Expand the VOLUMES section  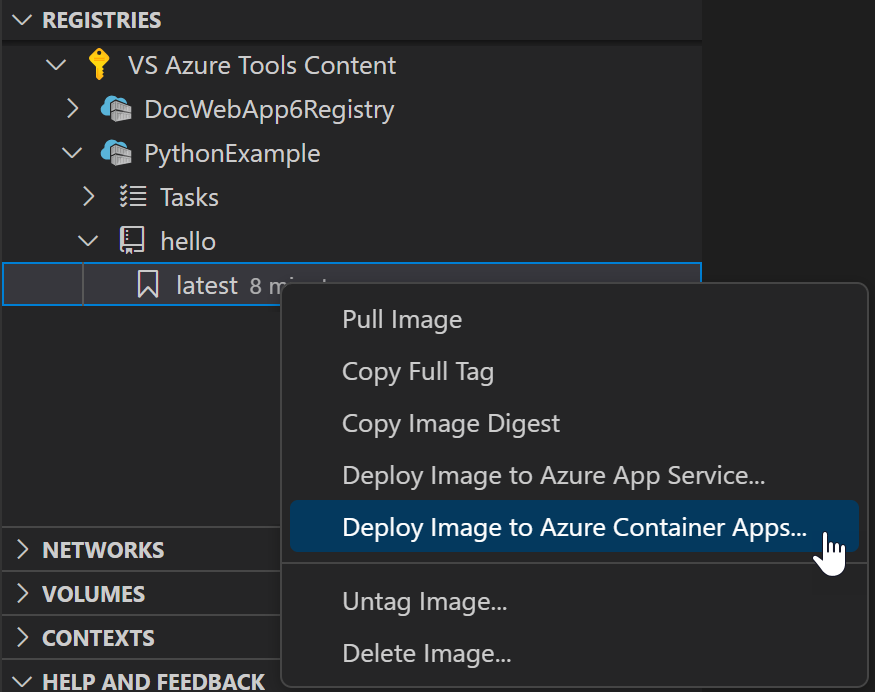(22, 593)
